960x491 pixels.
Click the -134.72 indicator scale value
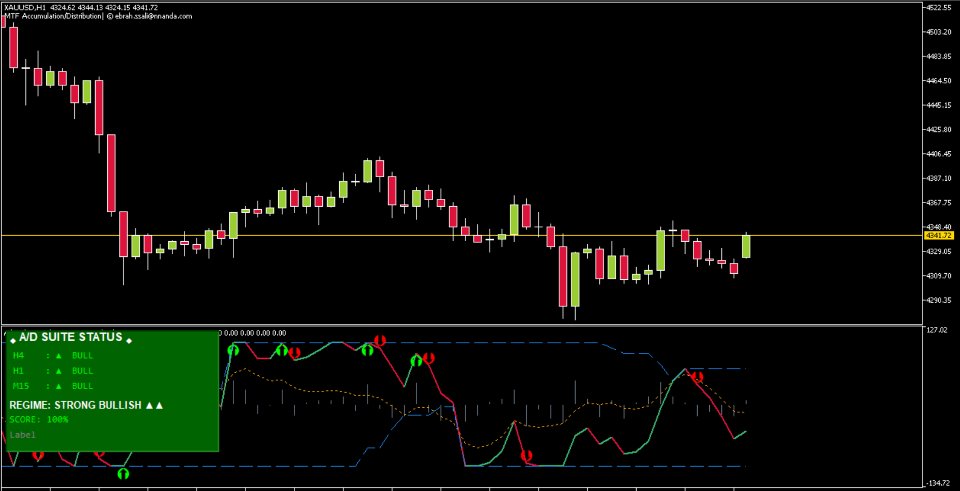pos(939,483)
